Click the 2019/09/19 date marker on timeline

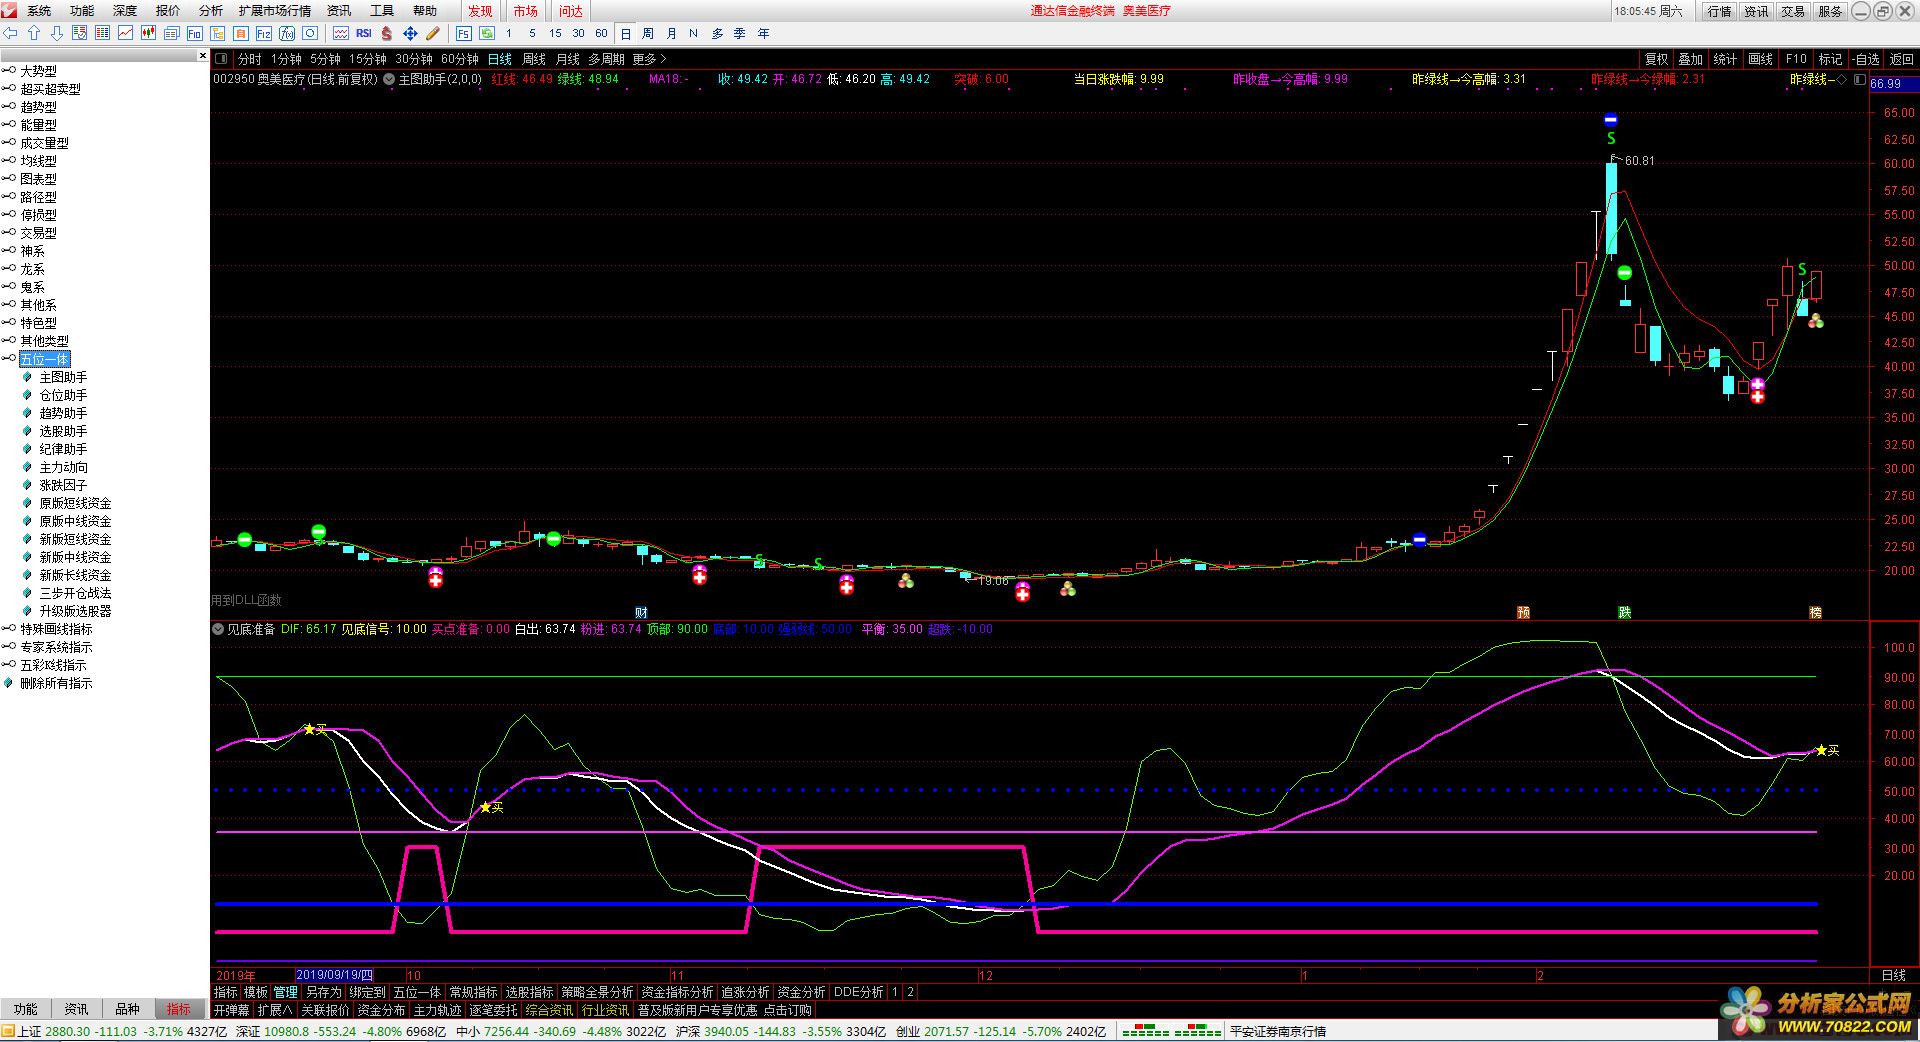point(335,975)
